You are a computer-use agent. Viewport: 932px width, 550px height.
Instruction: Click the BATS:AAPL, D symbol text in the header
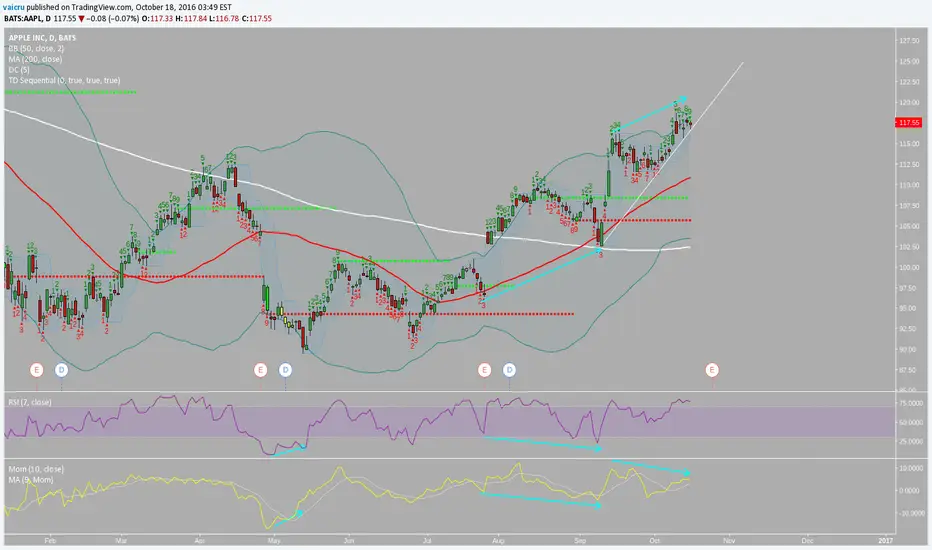pyautogui.click(x=27, y=18)
